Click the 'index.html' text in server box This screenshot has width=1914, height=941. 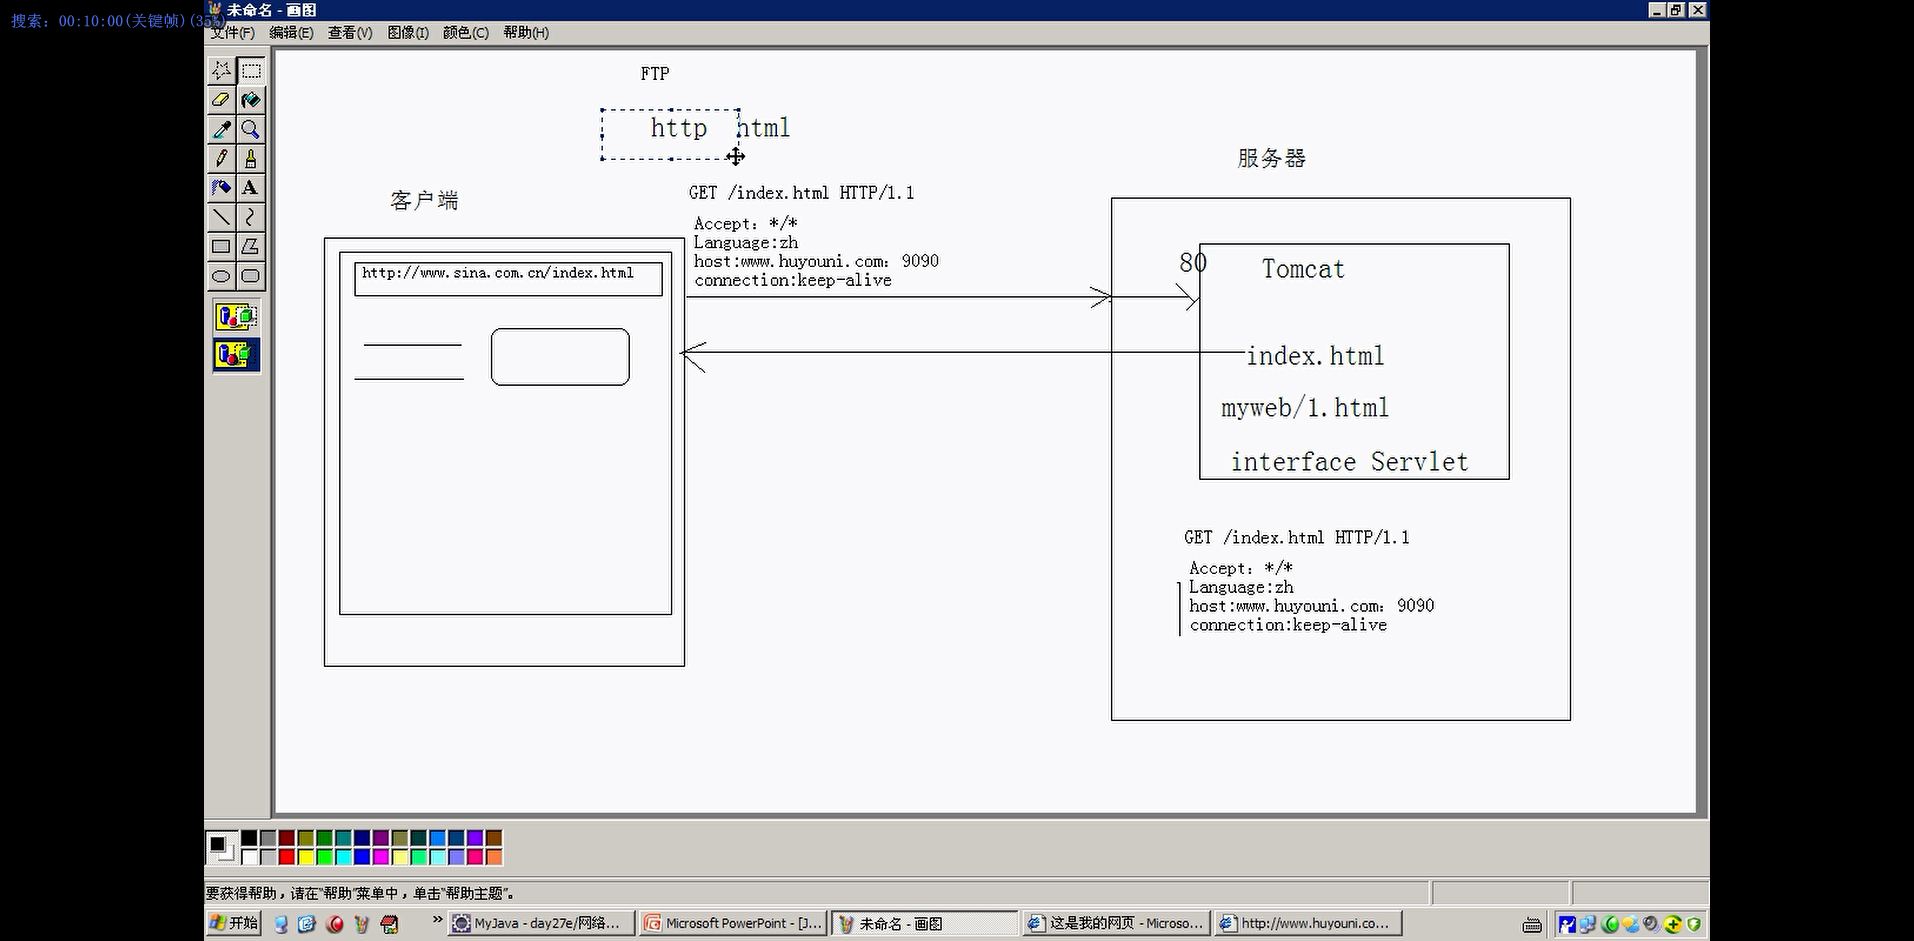pos(1315,356)
